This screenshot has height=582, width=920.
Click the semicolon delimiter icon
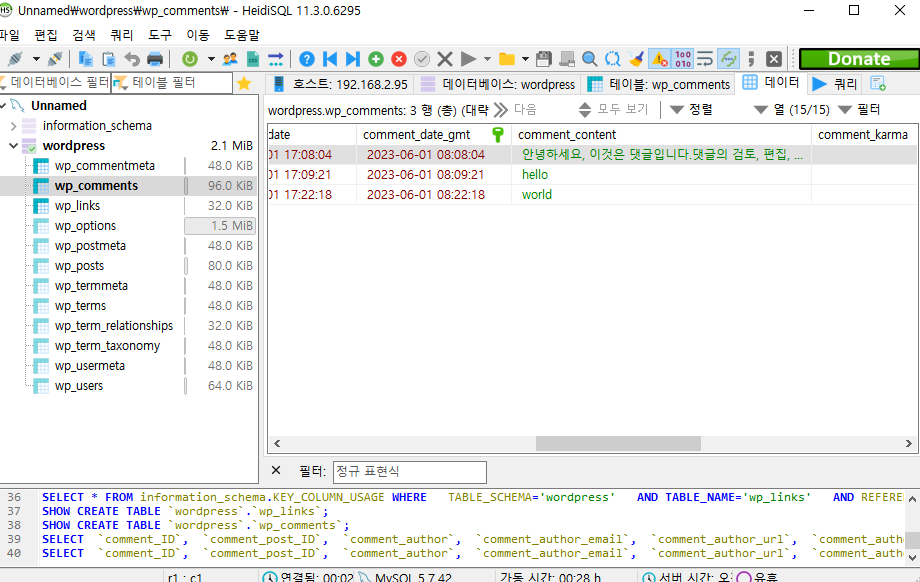coord(751,59)
